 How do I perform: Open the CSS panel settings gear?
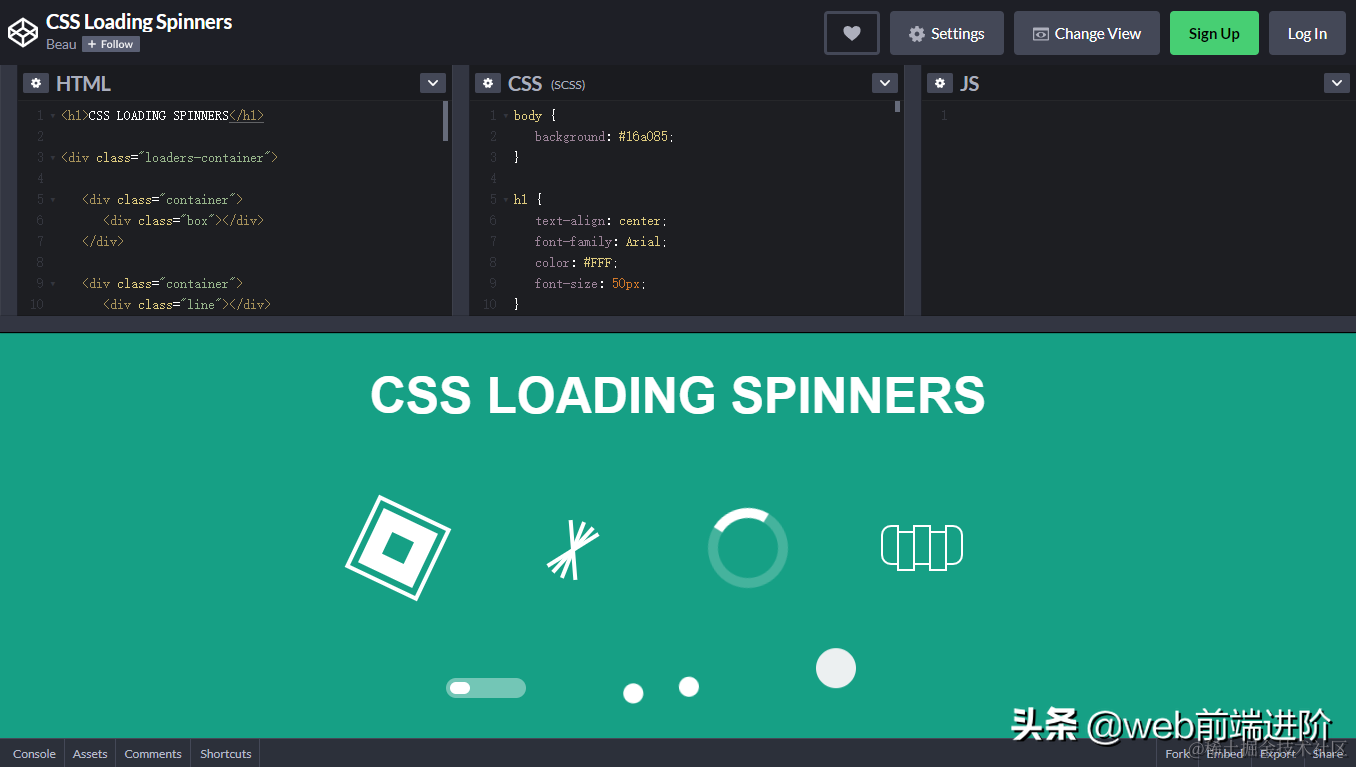[x=488, y=83]
